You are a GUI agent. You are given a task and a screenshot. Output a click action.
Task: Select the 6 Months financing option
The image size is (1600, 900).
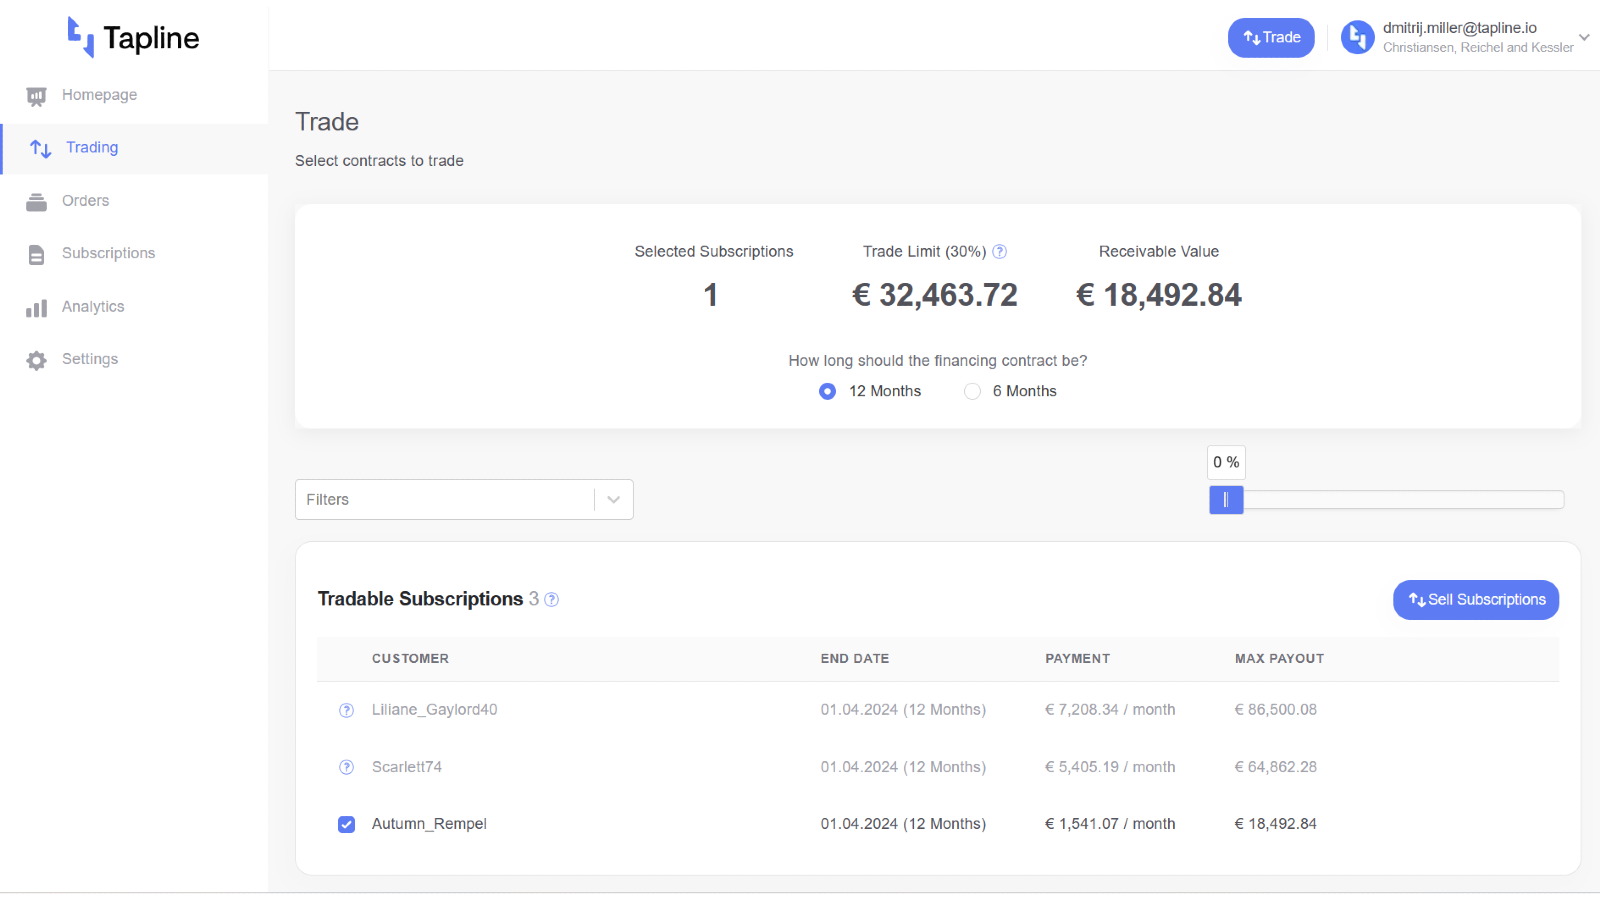click(x=972, y=392)
